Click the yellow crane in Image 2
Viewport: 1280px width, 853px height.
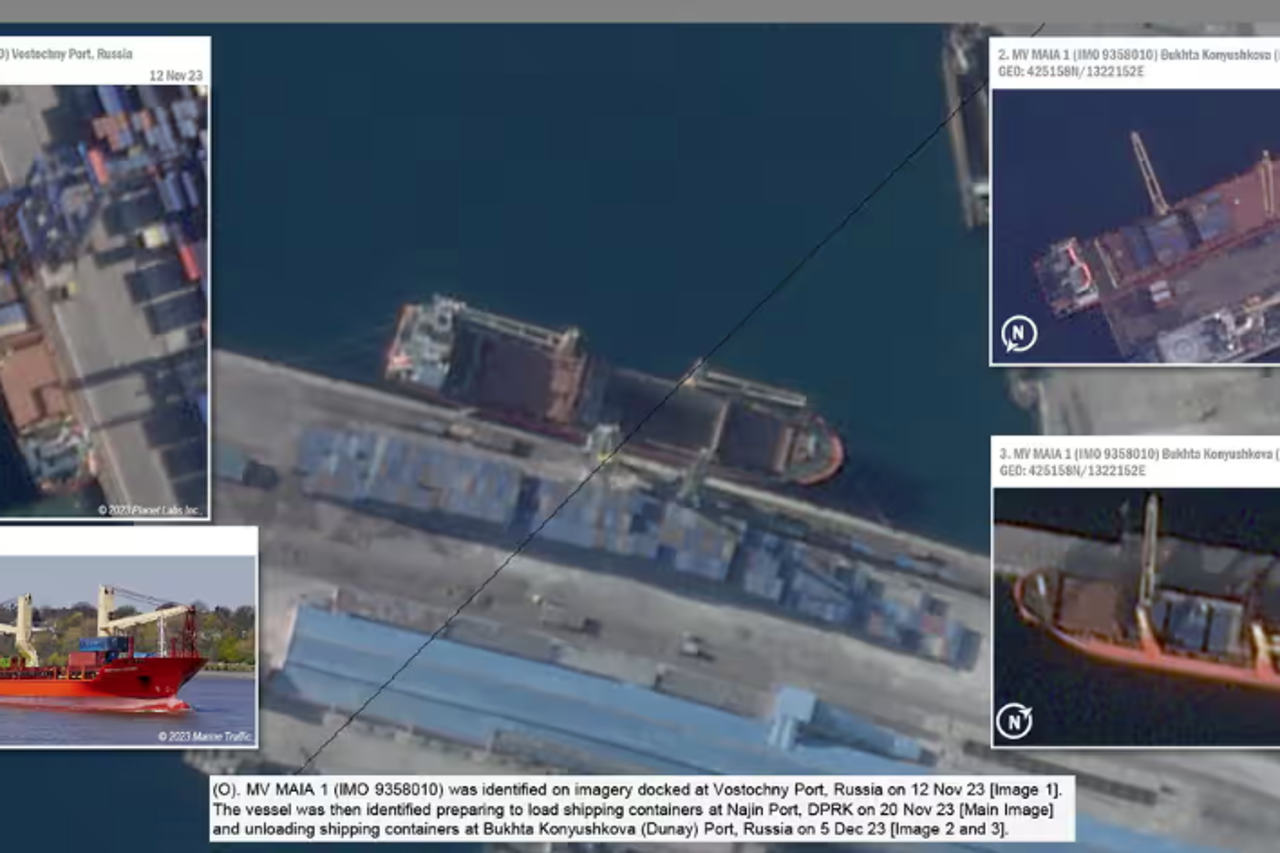click(1149, 173)
